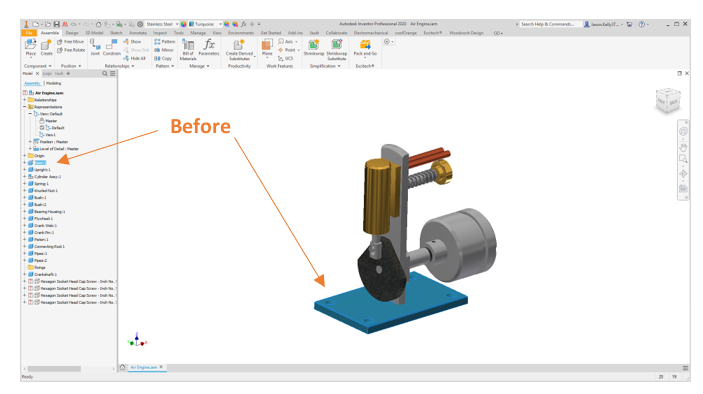Click the ViewCube in the viewport
The height and width of the screenshot is (394, 703).
point(668,100)
